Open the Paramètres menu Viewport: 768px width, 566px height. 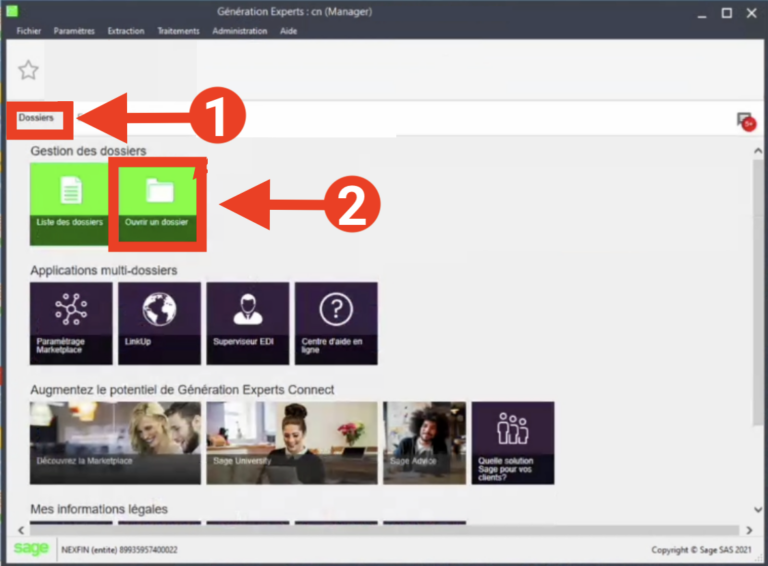click(74, 31)
